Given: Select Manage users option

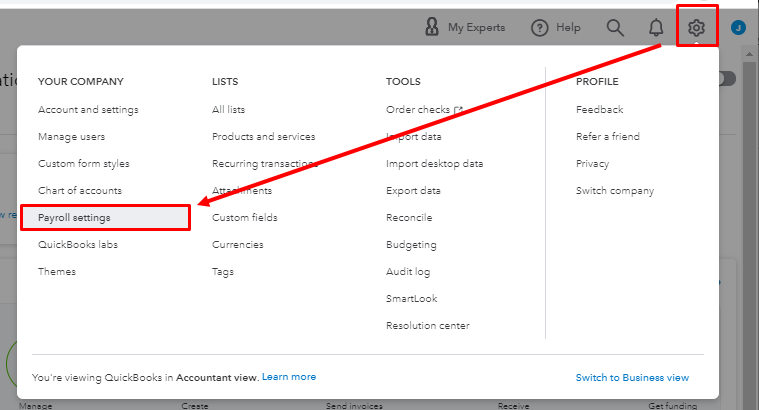Looking at the screenshot, I should click(71, 136).
